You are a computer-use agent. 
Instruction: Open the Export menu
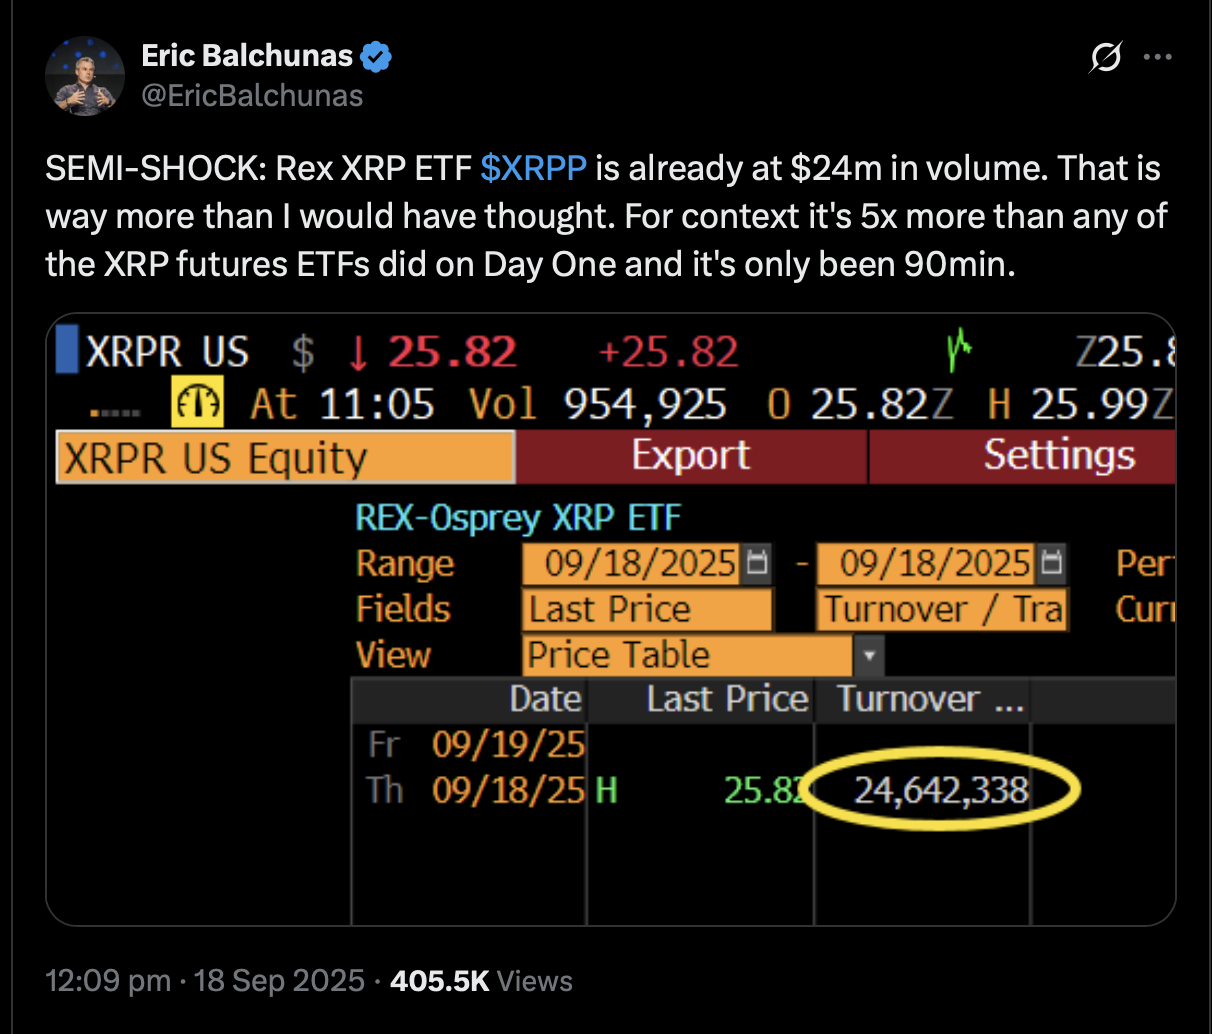click(691, 457)
